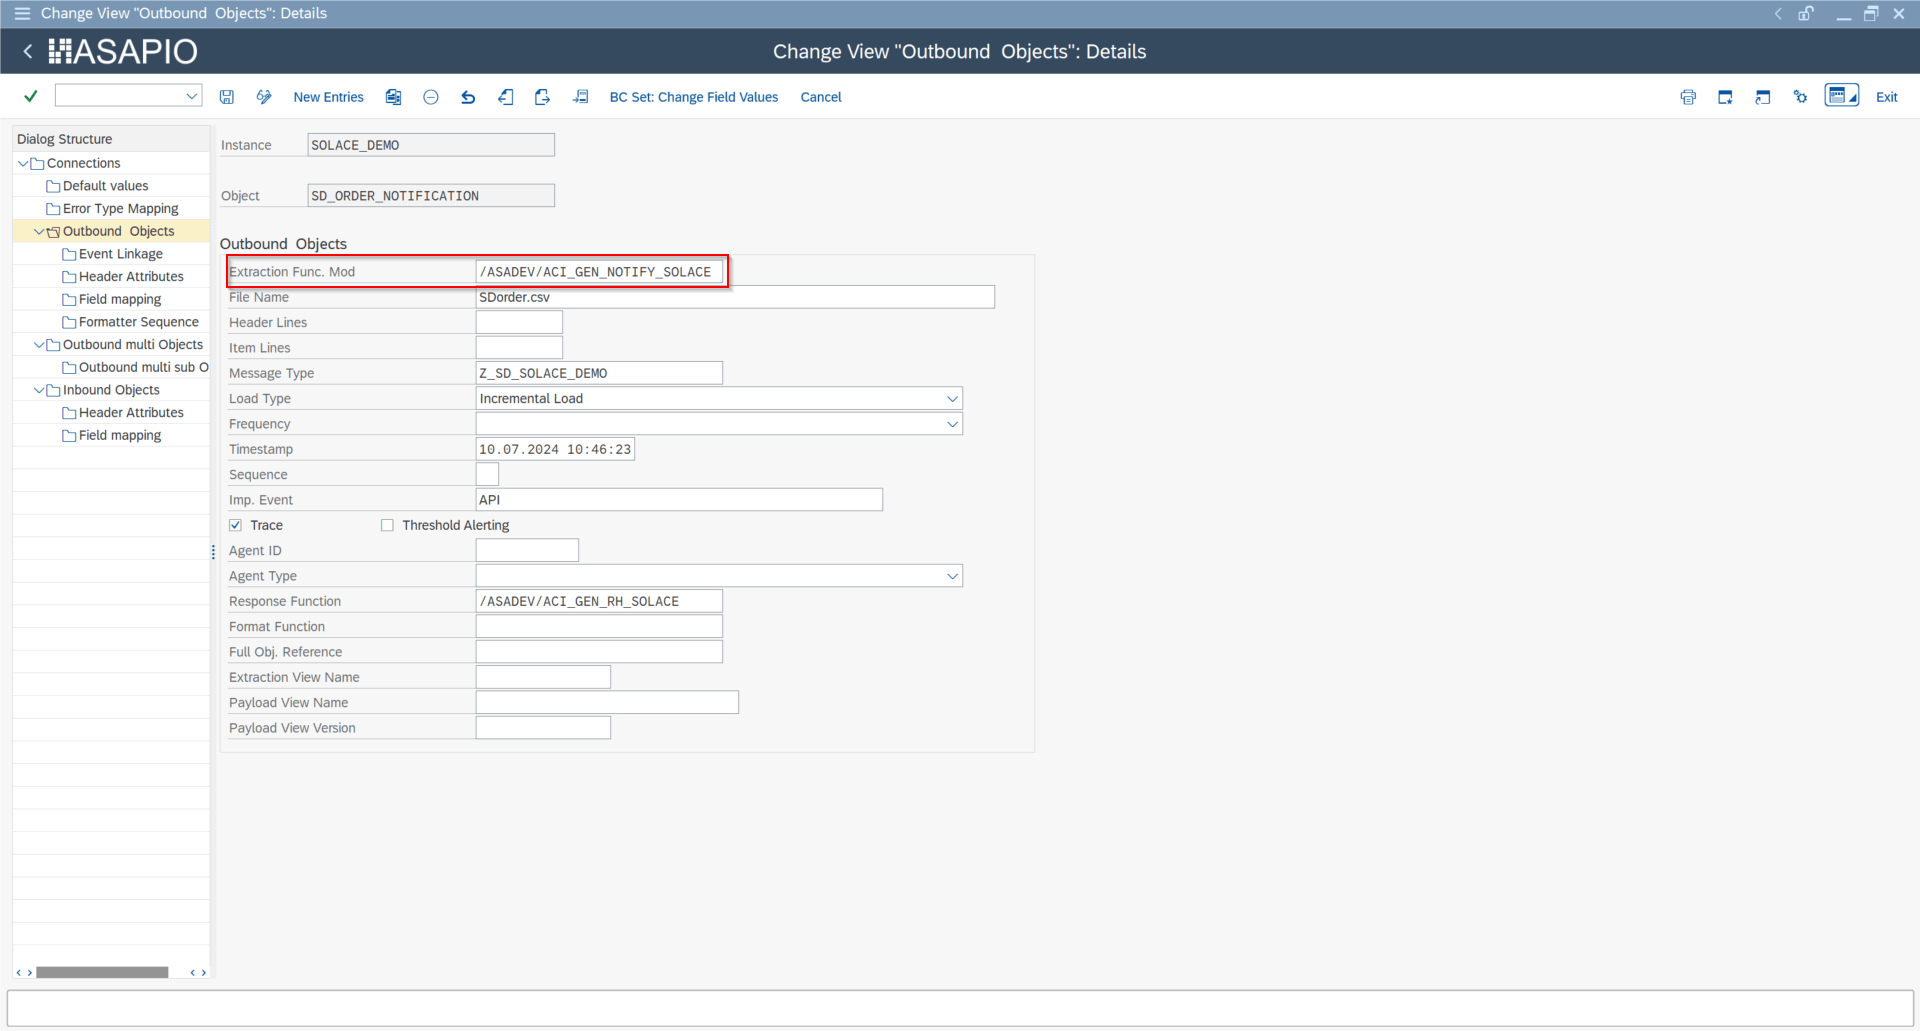Open the Frequency dropdown

pyautogui.click(x=952, y=424)
